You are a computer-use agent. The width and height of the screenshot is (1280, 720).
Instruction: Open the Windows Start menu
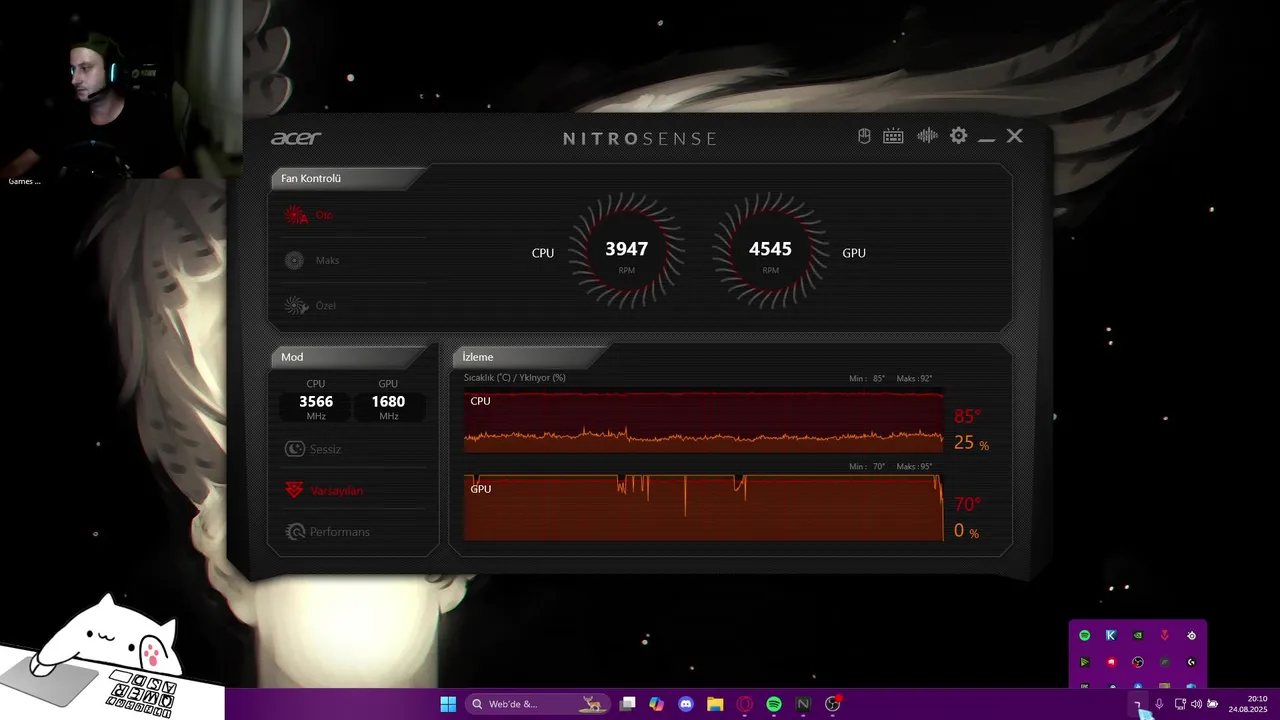coord(448,704)
